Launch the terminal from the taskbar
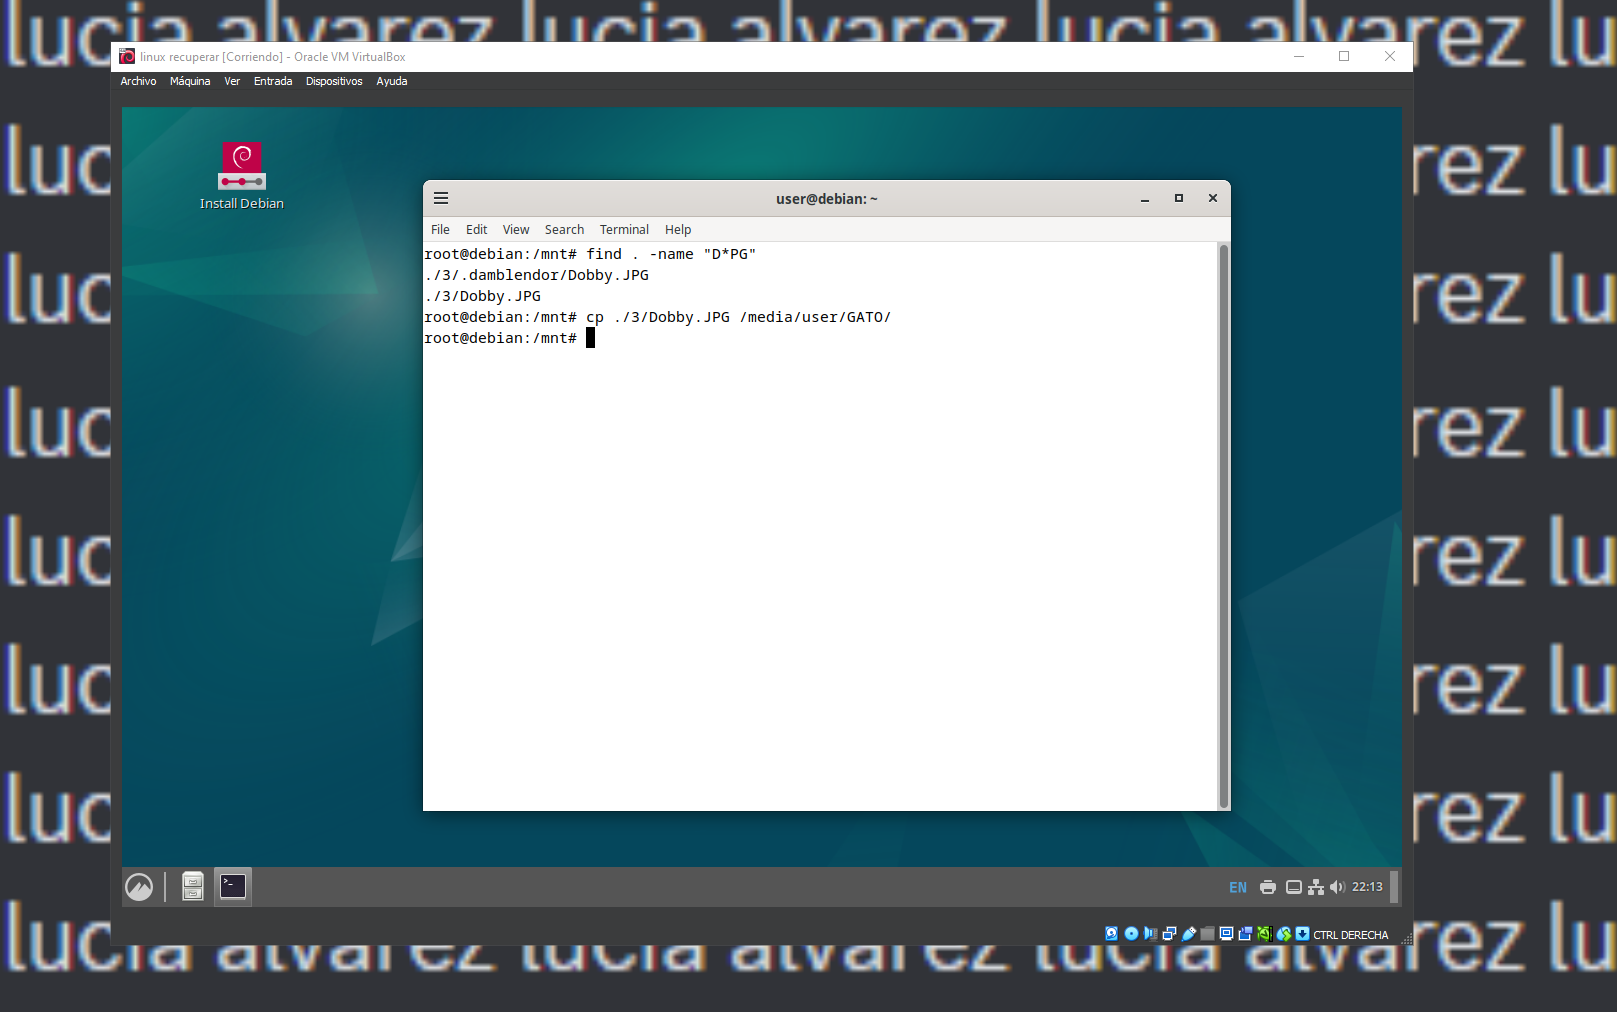 point(232,886)
